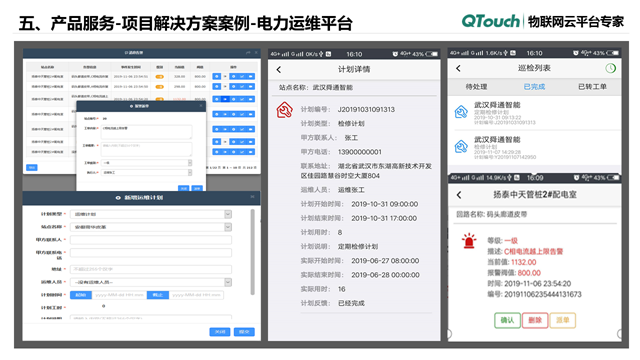Click alarm description C相电流越上限告警

pyautogui.click(x=533, y=251)
